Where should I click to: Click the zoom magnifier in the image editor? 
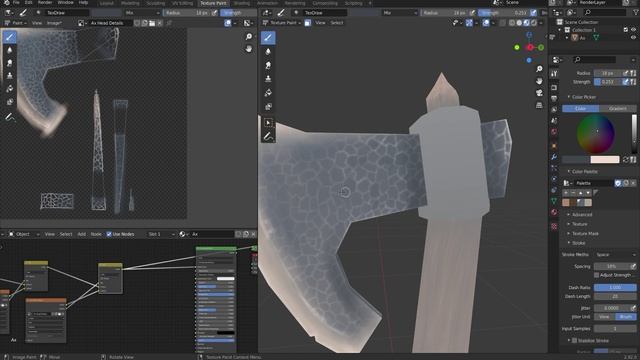coord(249,37)
